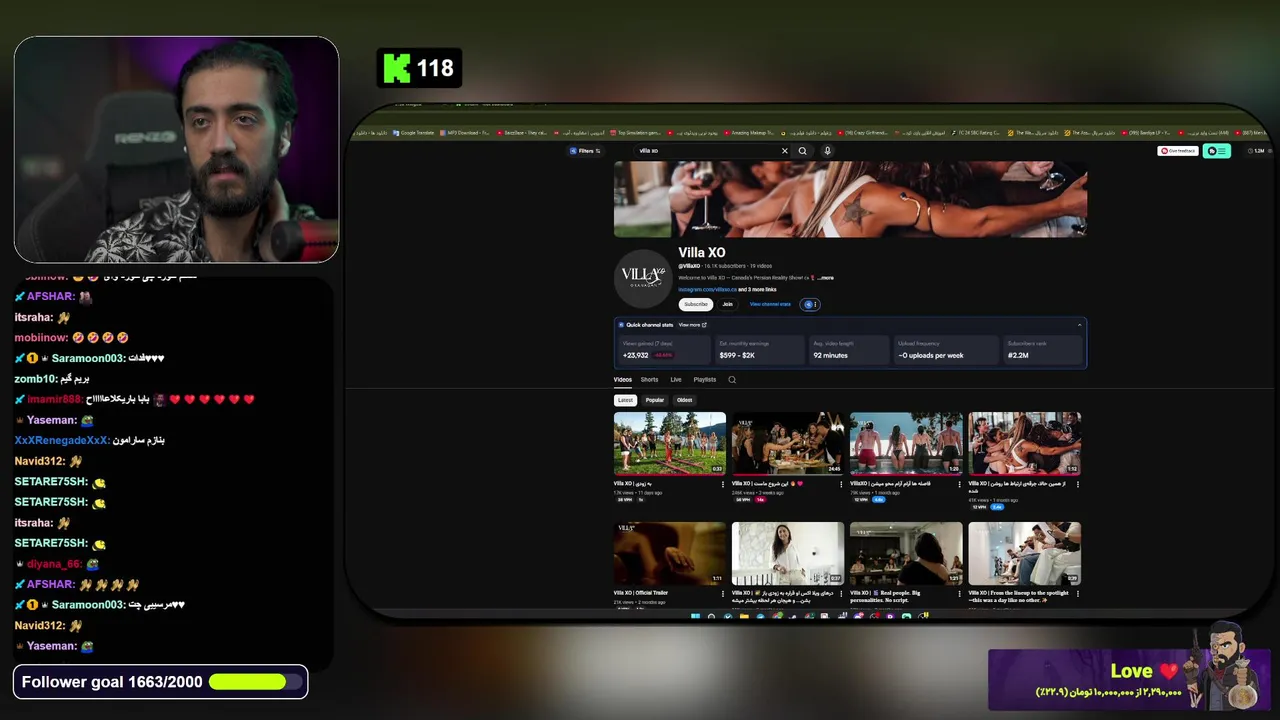The height and width of the screenshot is (720, 1280).
Task: Open the FC 24 SBC Rating bookmark
Action: click(x=975, y=133)
